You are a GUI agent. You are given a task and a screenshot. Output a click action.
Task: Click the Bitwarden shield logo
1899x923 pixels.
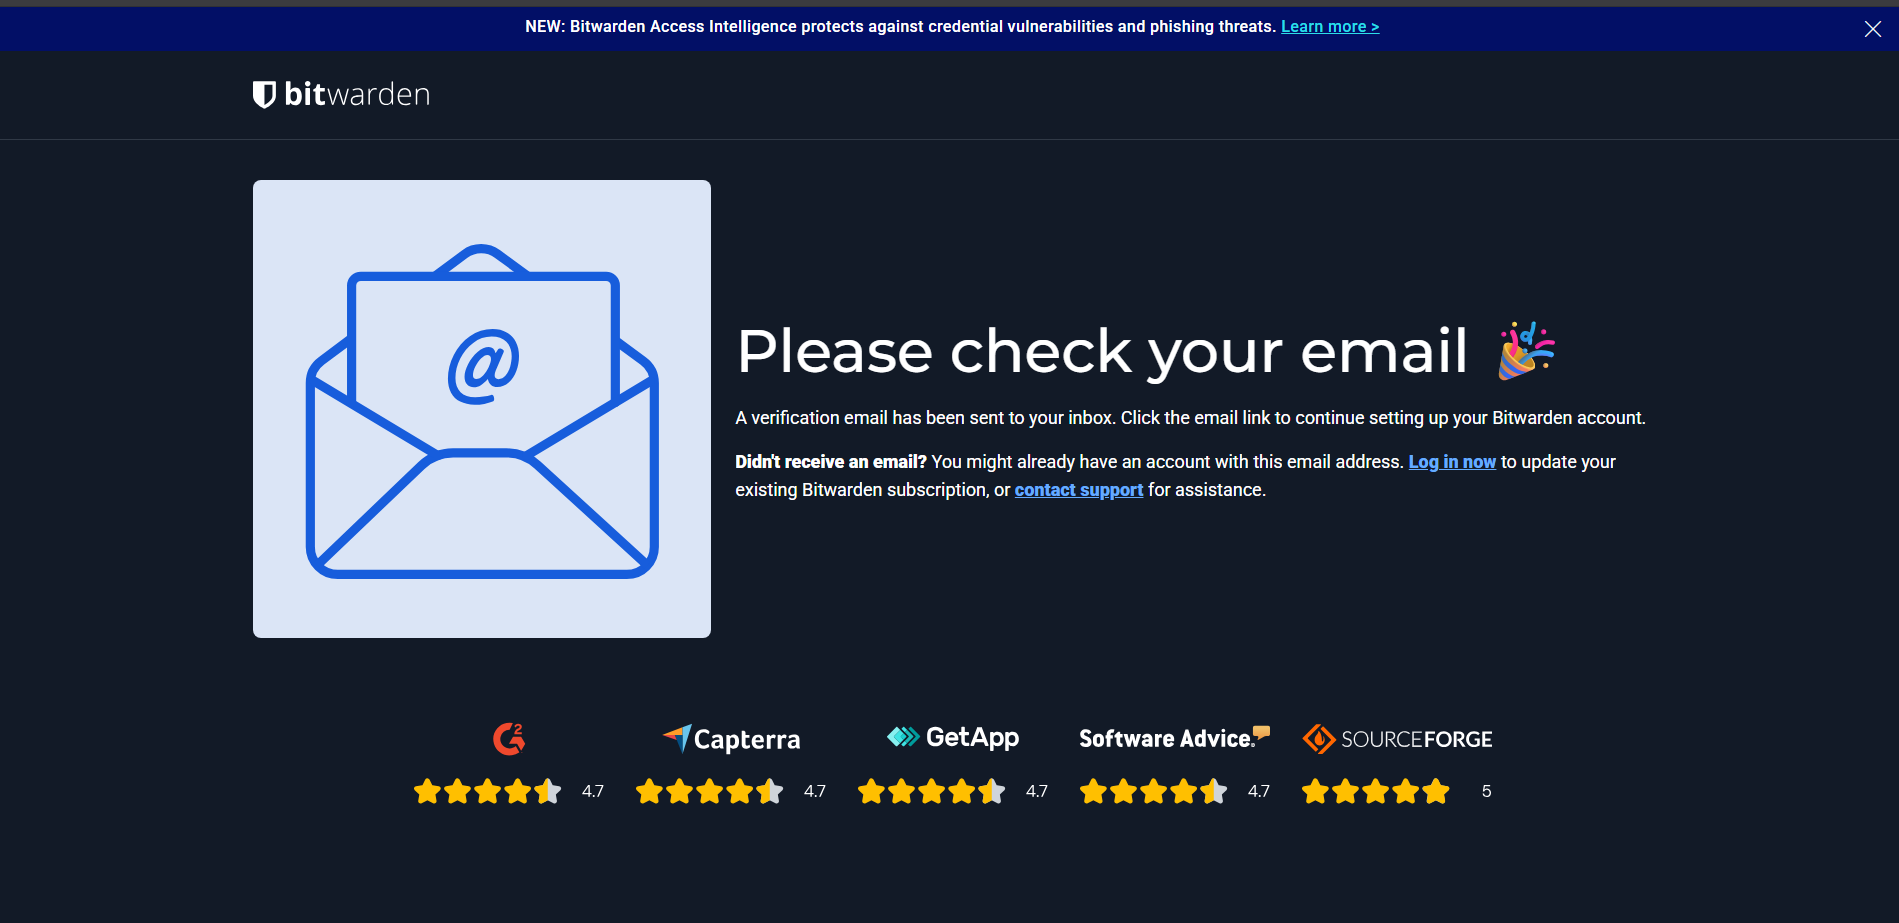point(264,94)
